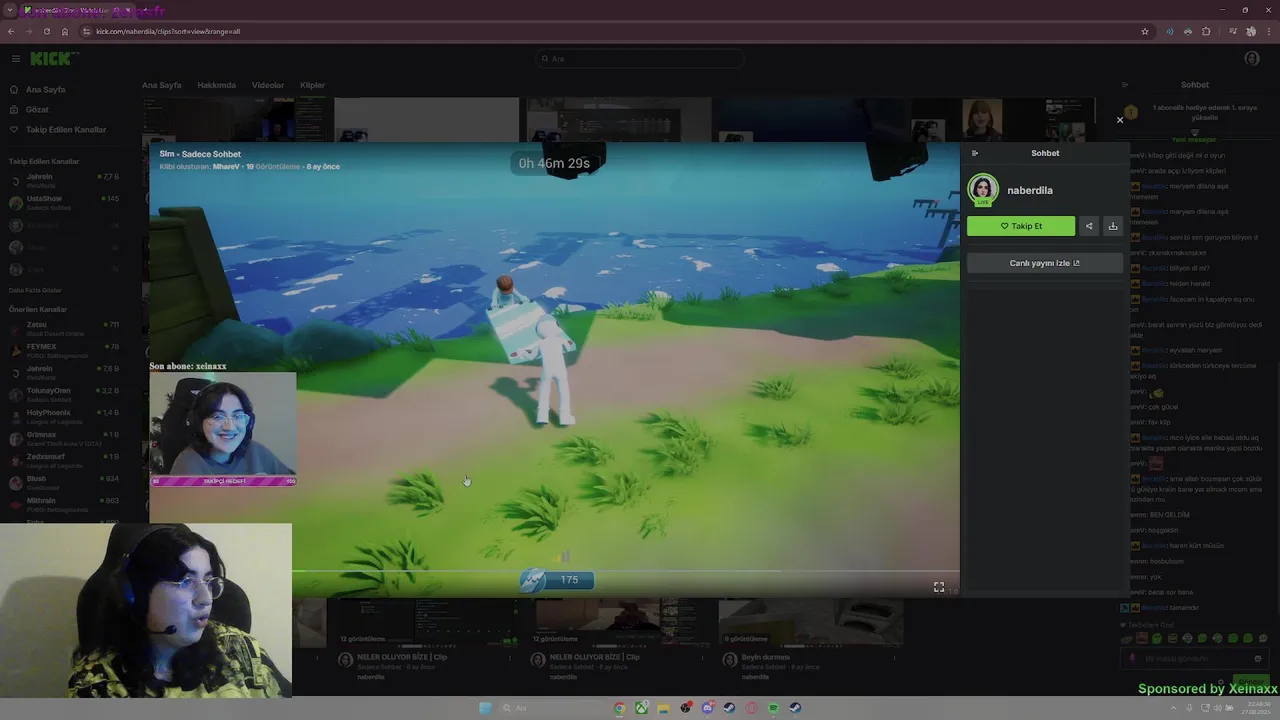1280x720 pixels.
Task: Collapse chat panel in clip popup
Action: (975, 153)
